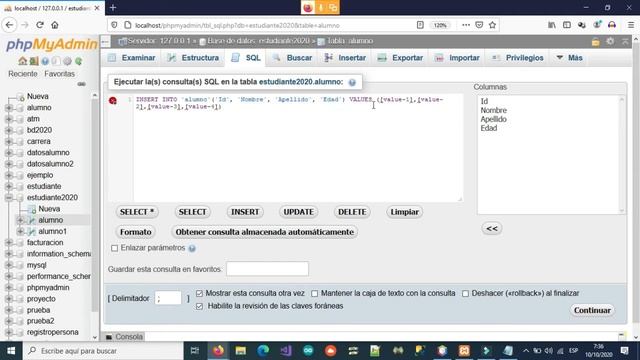Open the Firefox hamburger menu
The image size is (640, 360).
click(631, 25)
